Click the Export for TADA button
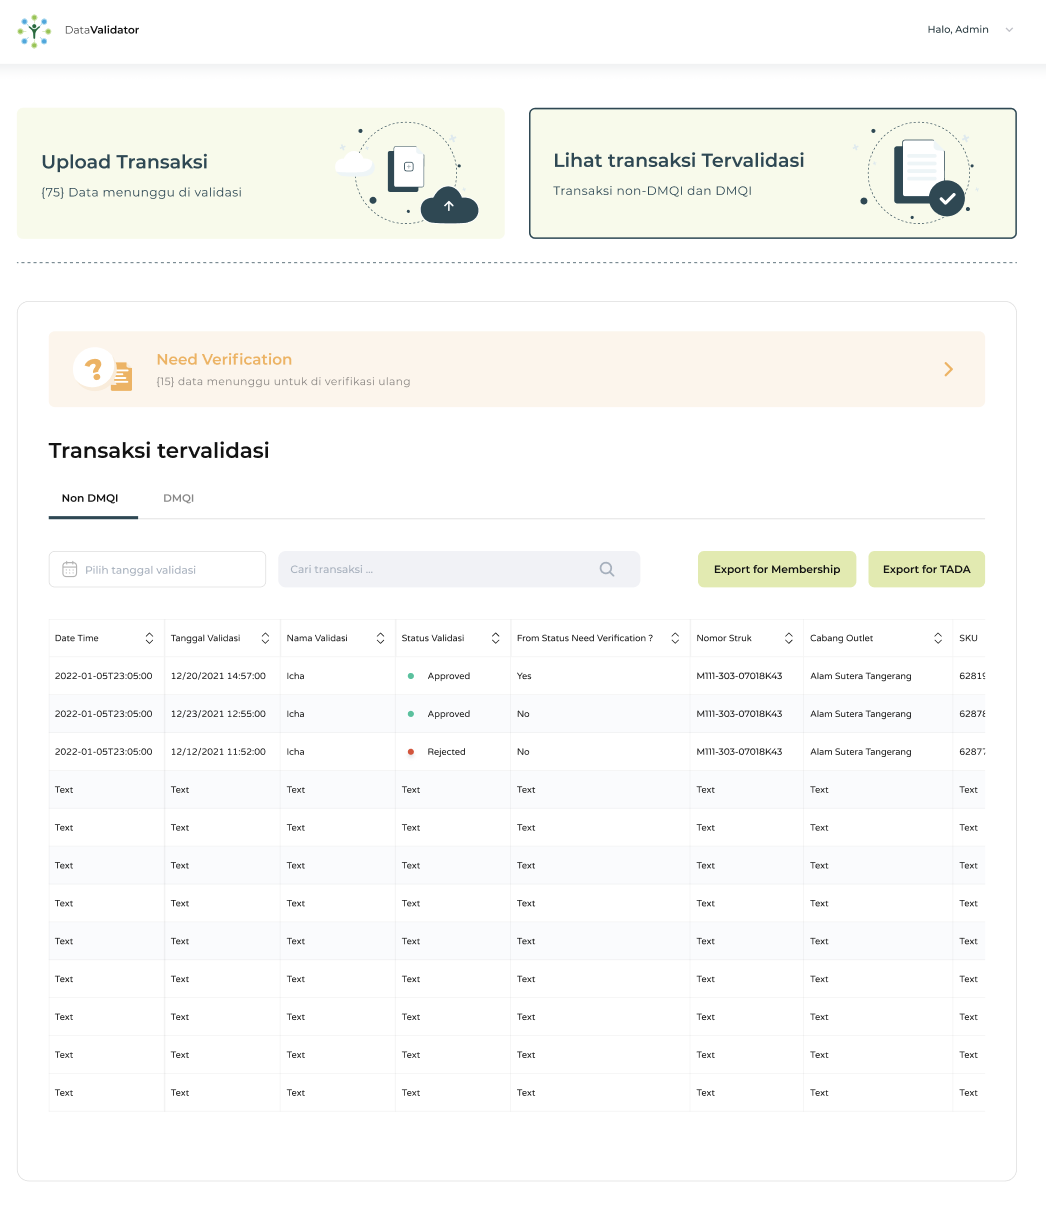This screenshot has height=1210, width=1046. (927, 569)
